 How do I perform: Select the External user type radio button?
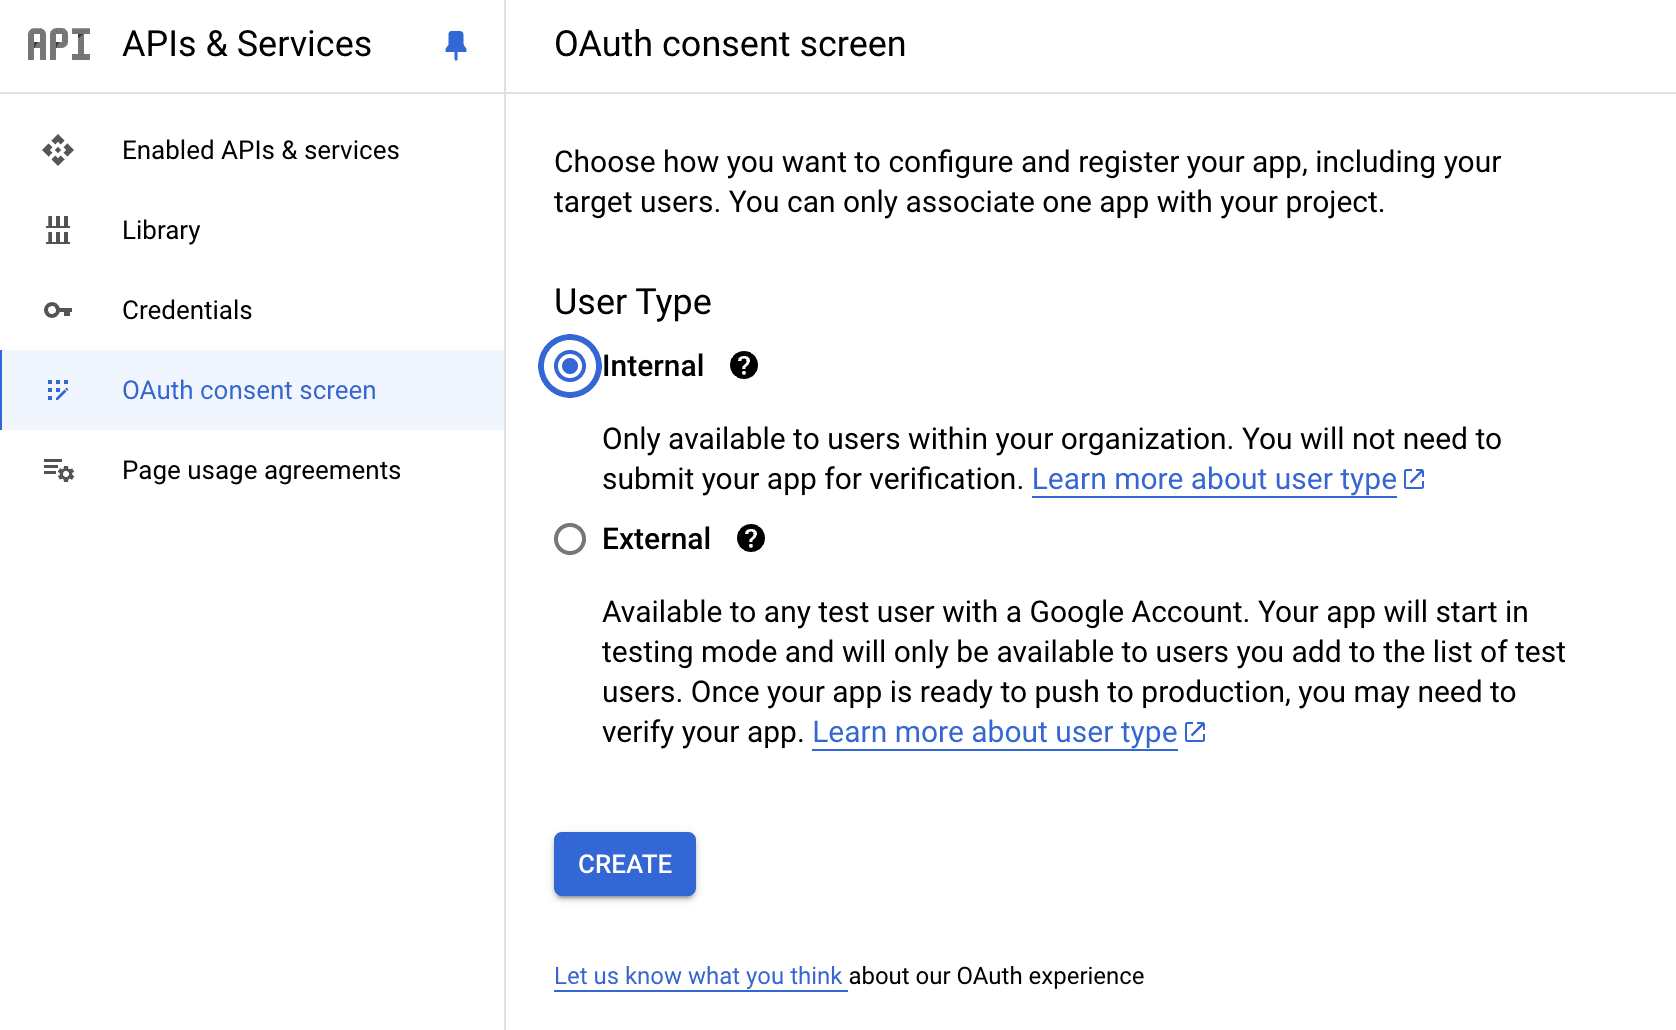(x=569, y=539)
